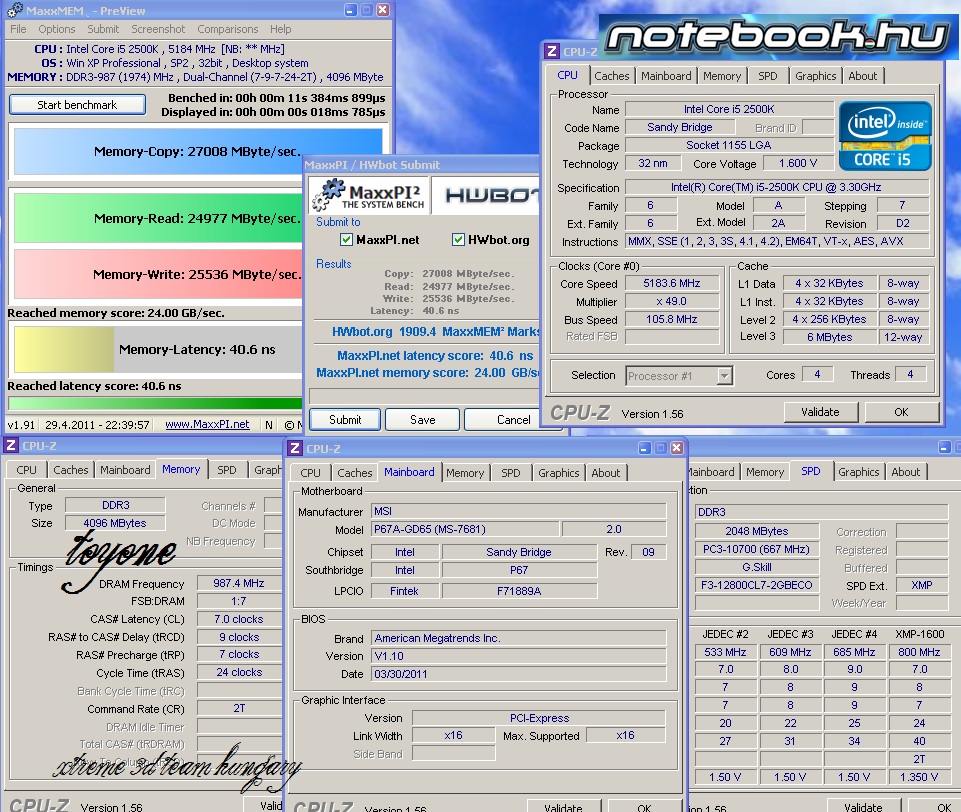The width and height of the screenshot is (961, 812).
Task: Click the Core Speed 5183.6 MHz field
Action: pyautogui.click(x=672, y=283)
